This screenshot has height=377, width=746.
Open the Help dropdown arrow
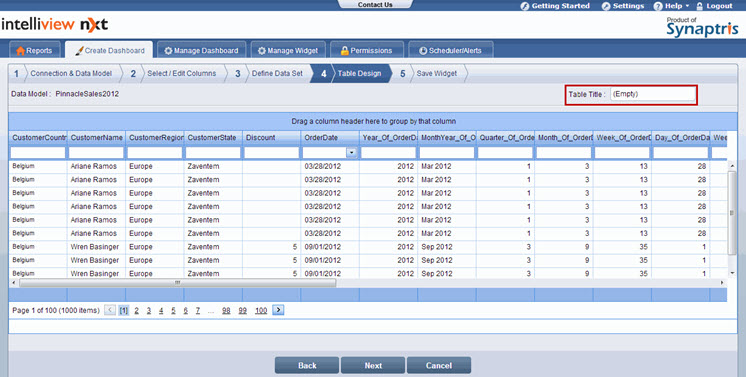(x=687, y=6)
